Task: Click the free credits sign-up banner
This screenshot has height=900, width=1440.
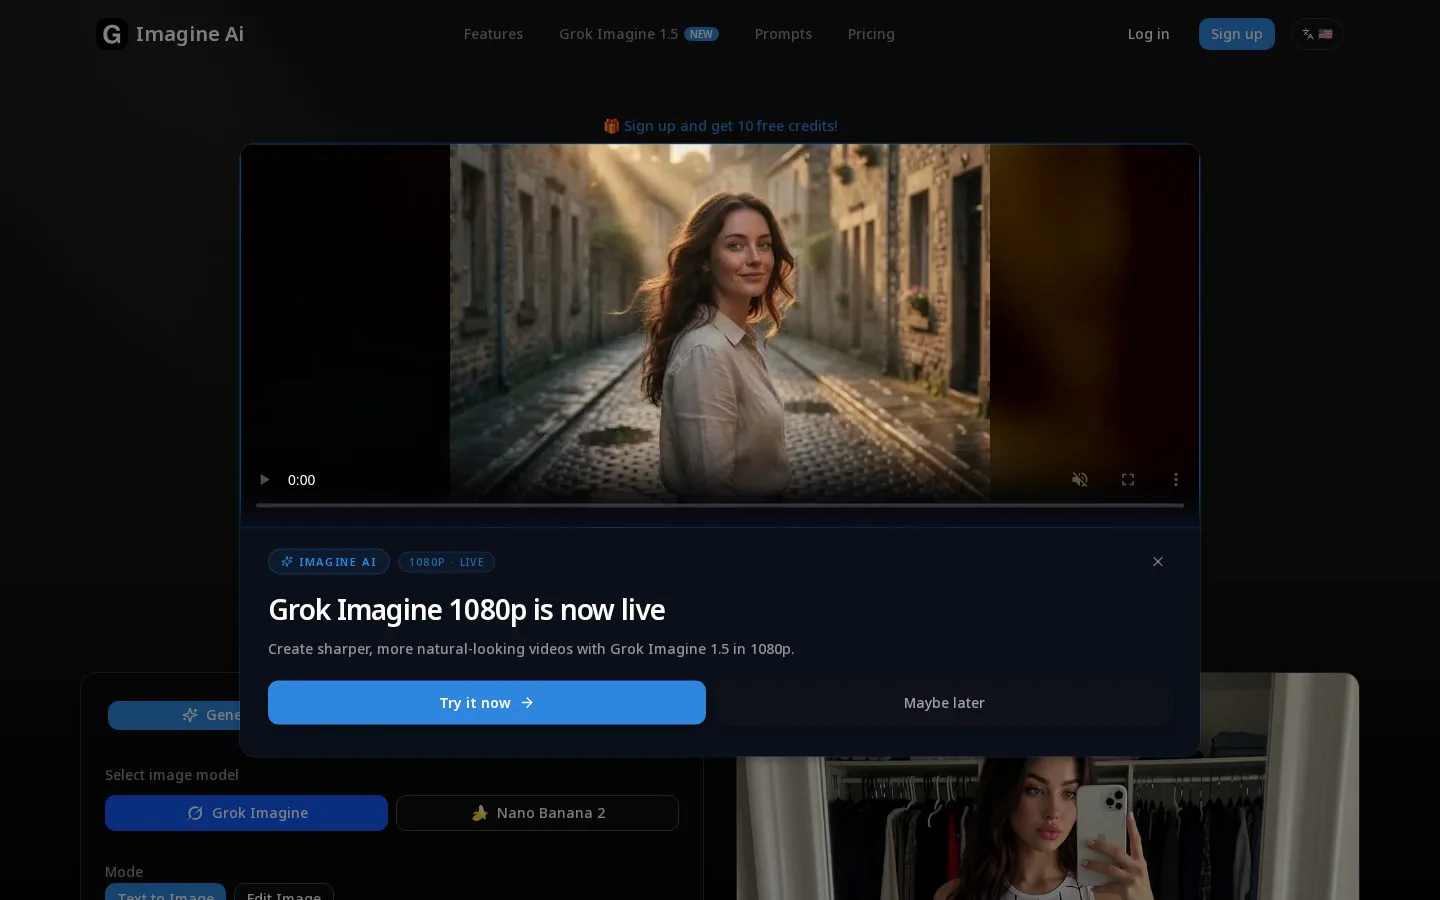Action: click(x=720, y=126)
